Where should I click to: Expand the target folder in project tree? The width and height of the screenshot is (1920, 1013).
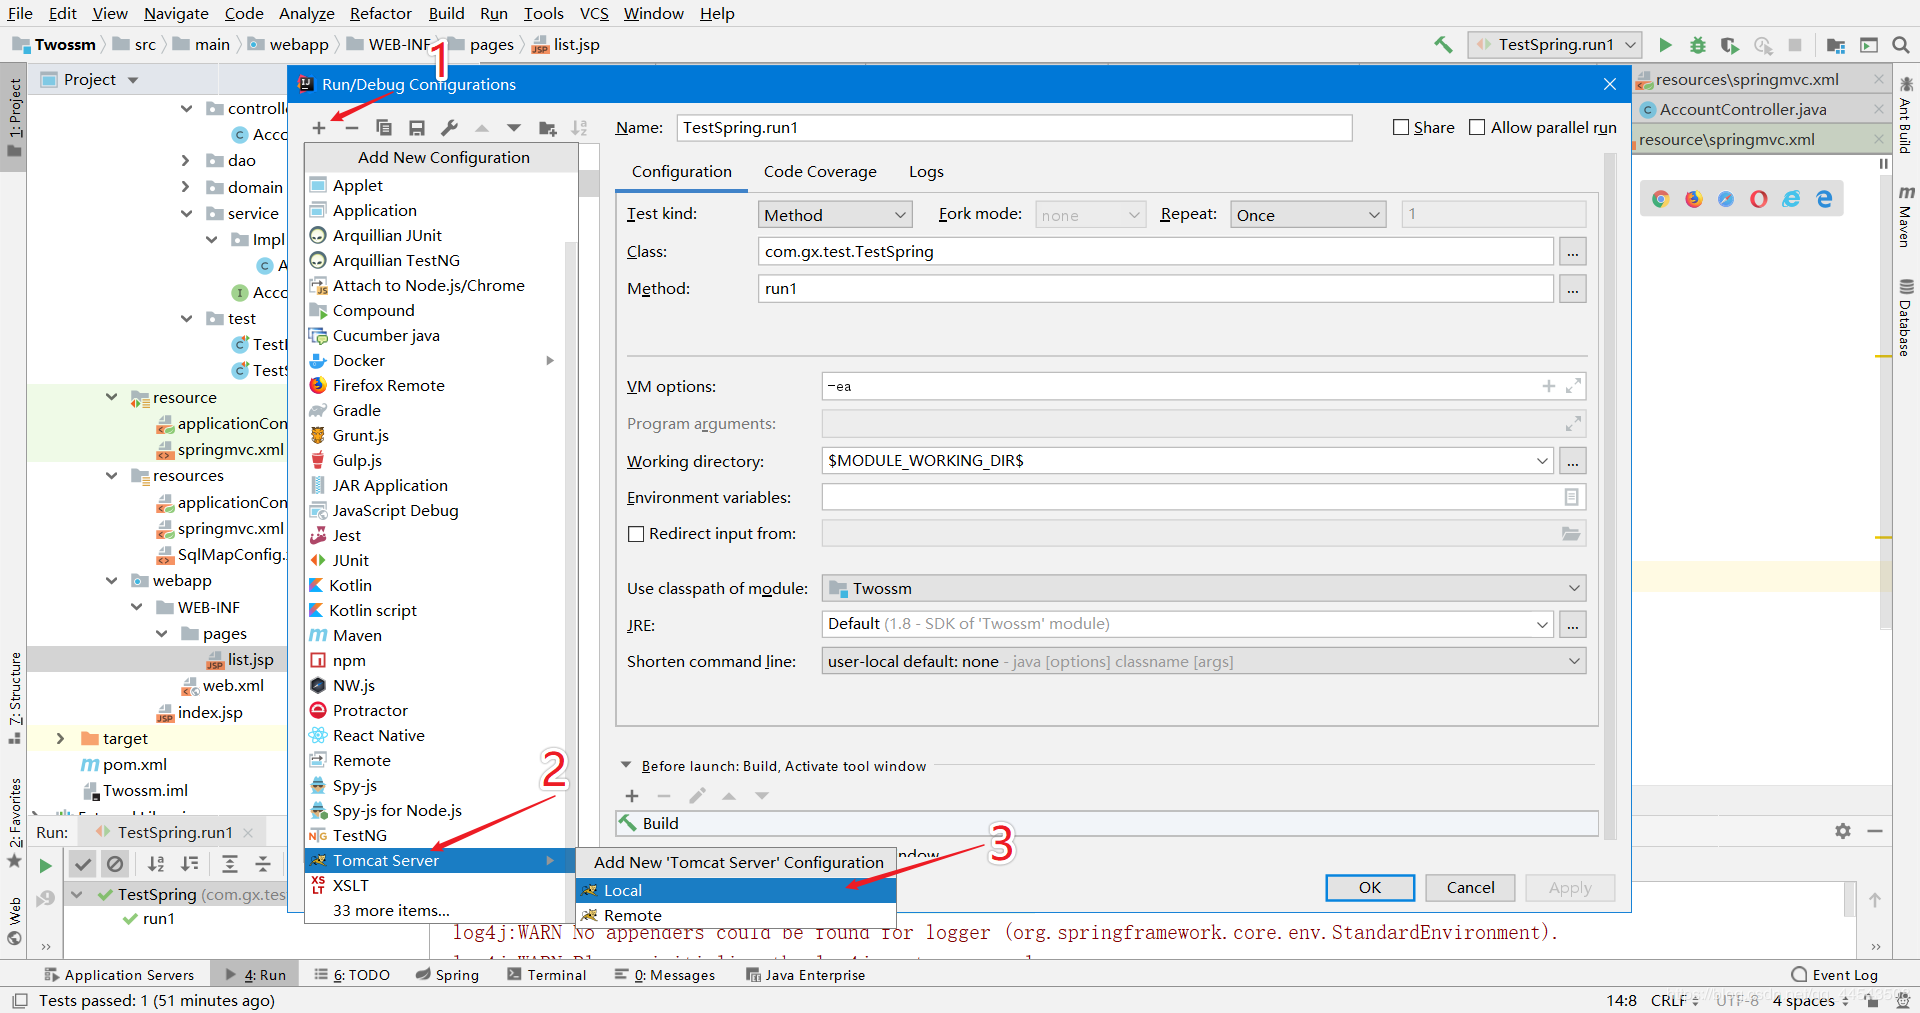[60, 738]
